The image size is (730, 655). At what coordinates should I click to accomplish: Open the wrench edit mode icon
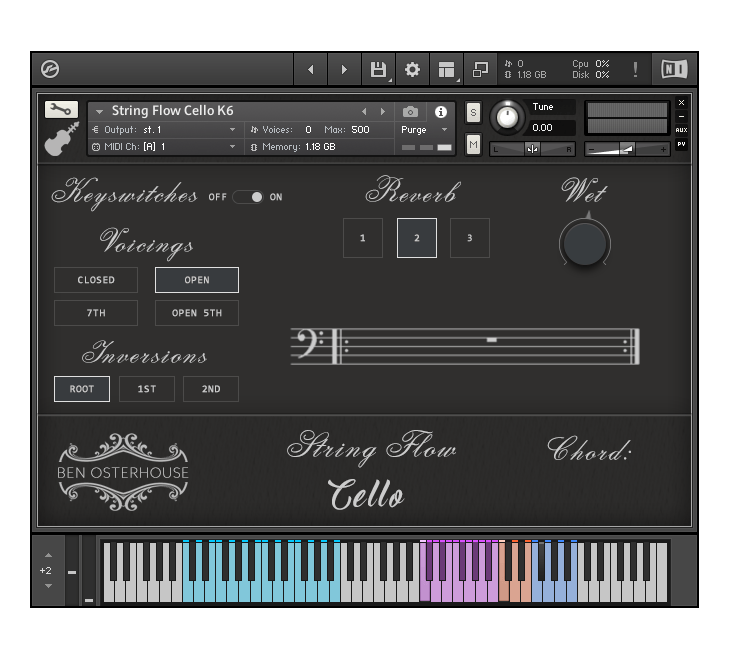[61, 110]
